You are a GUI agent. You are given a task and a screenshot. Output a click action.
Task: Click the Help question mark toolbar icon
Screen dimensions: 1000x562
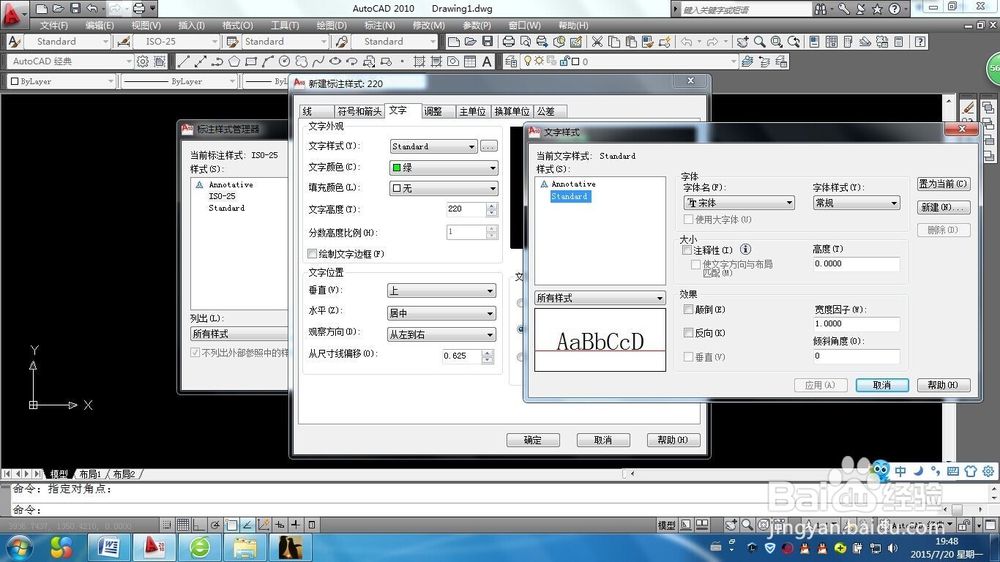[x=920, y=41]
